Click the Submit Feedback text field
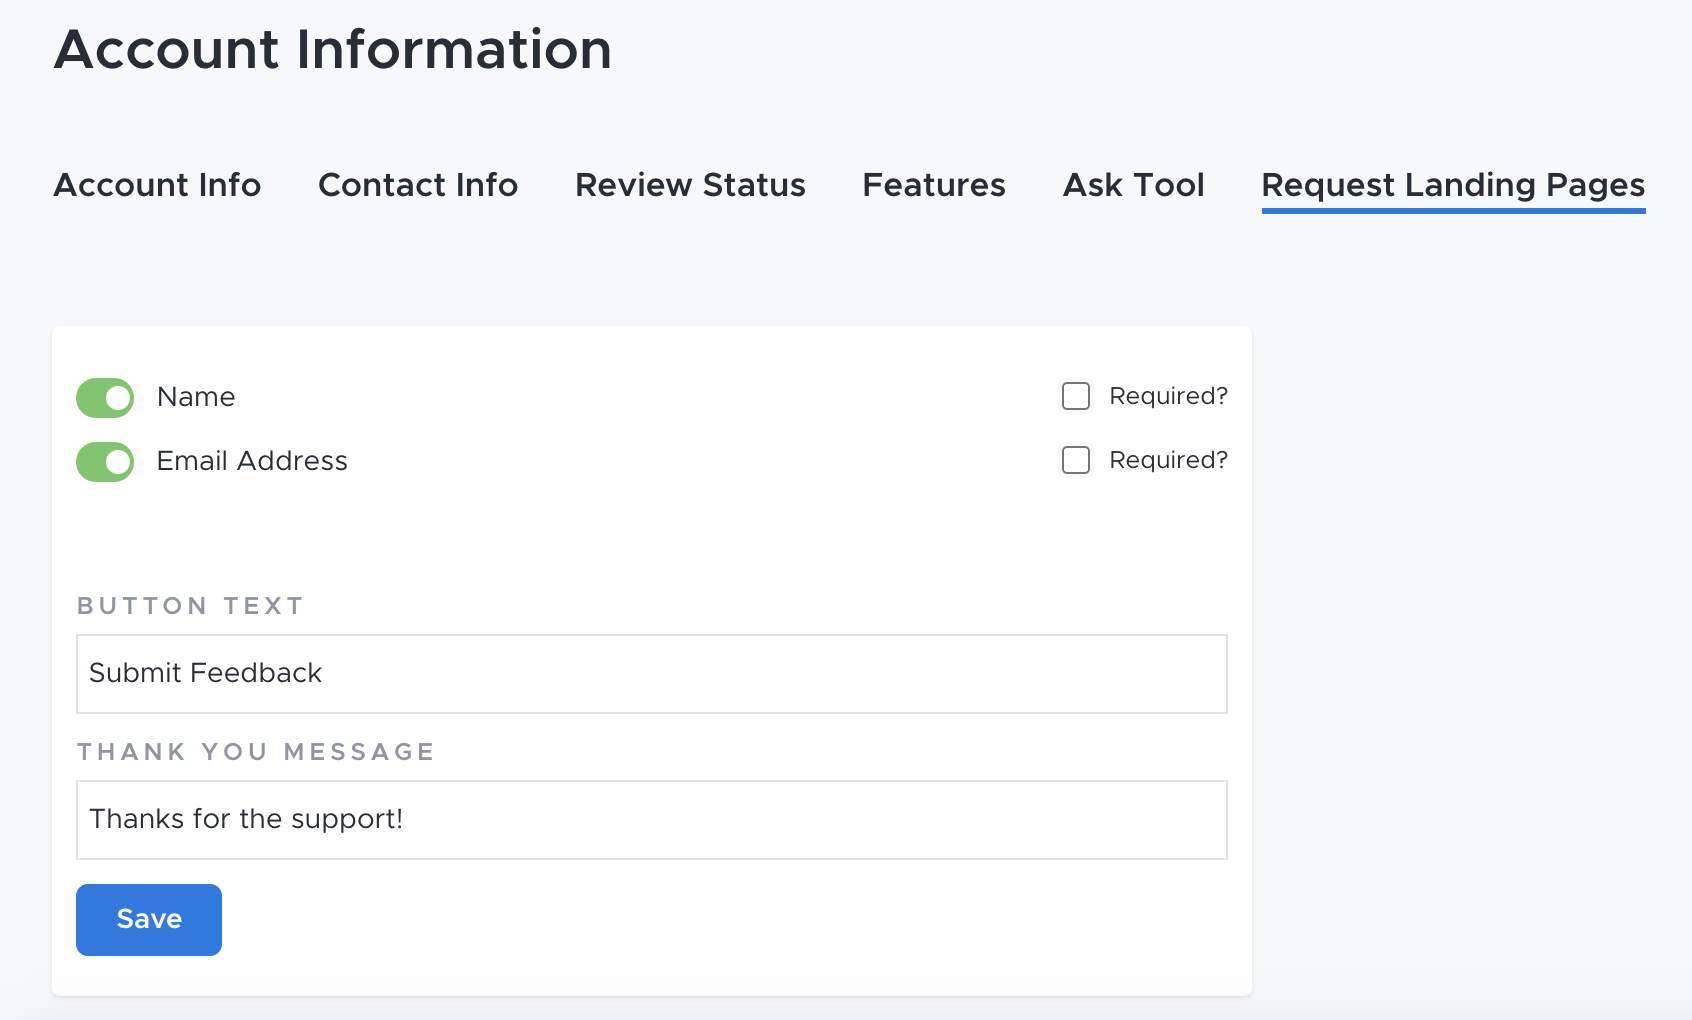 [x=651, y=673]
